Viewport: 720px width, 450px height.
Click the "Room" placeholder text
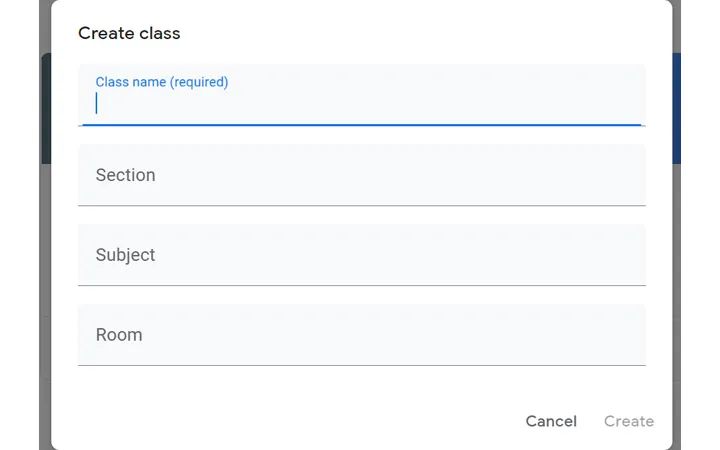[x=119, y=335]
